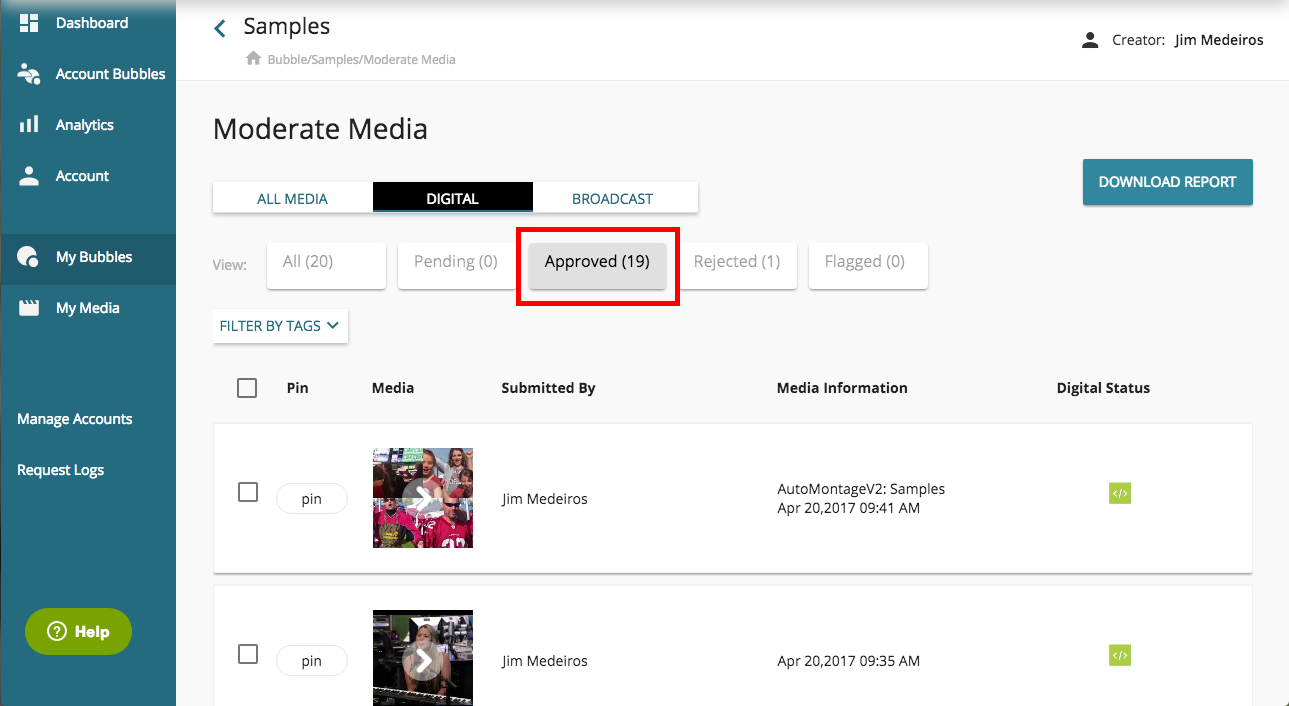Click the Download Report button
The height and width of the screenshot is (706, 1289).
(x=1167, y=182)
